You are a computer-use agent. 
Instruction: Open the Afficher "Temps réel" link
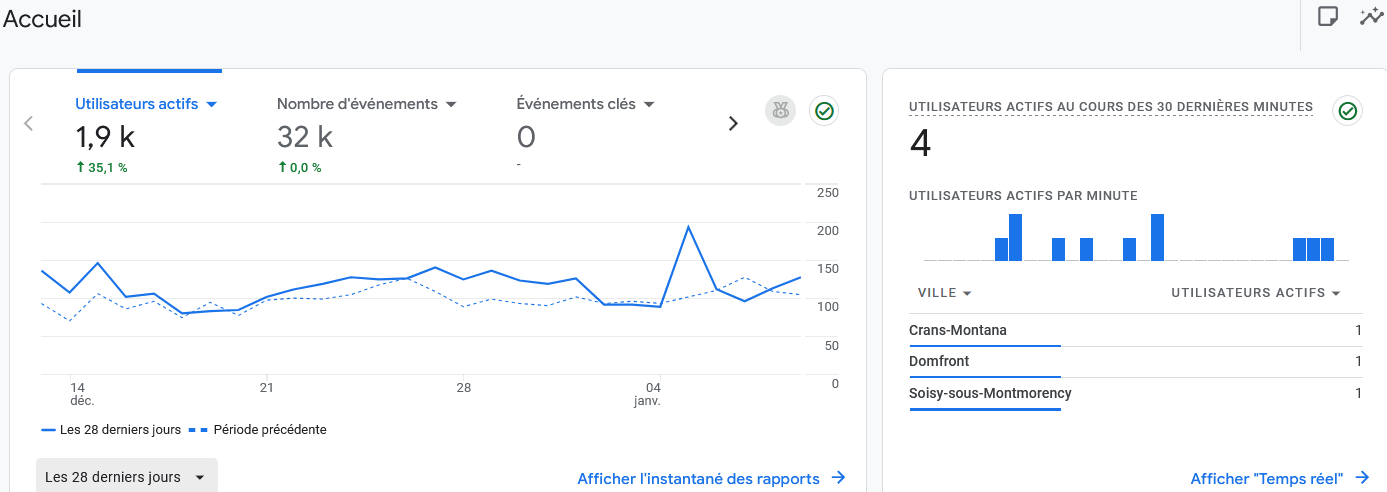coord(1266,479)
